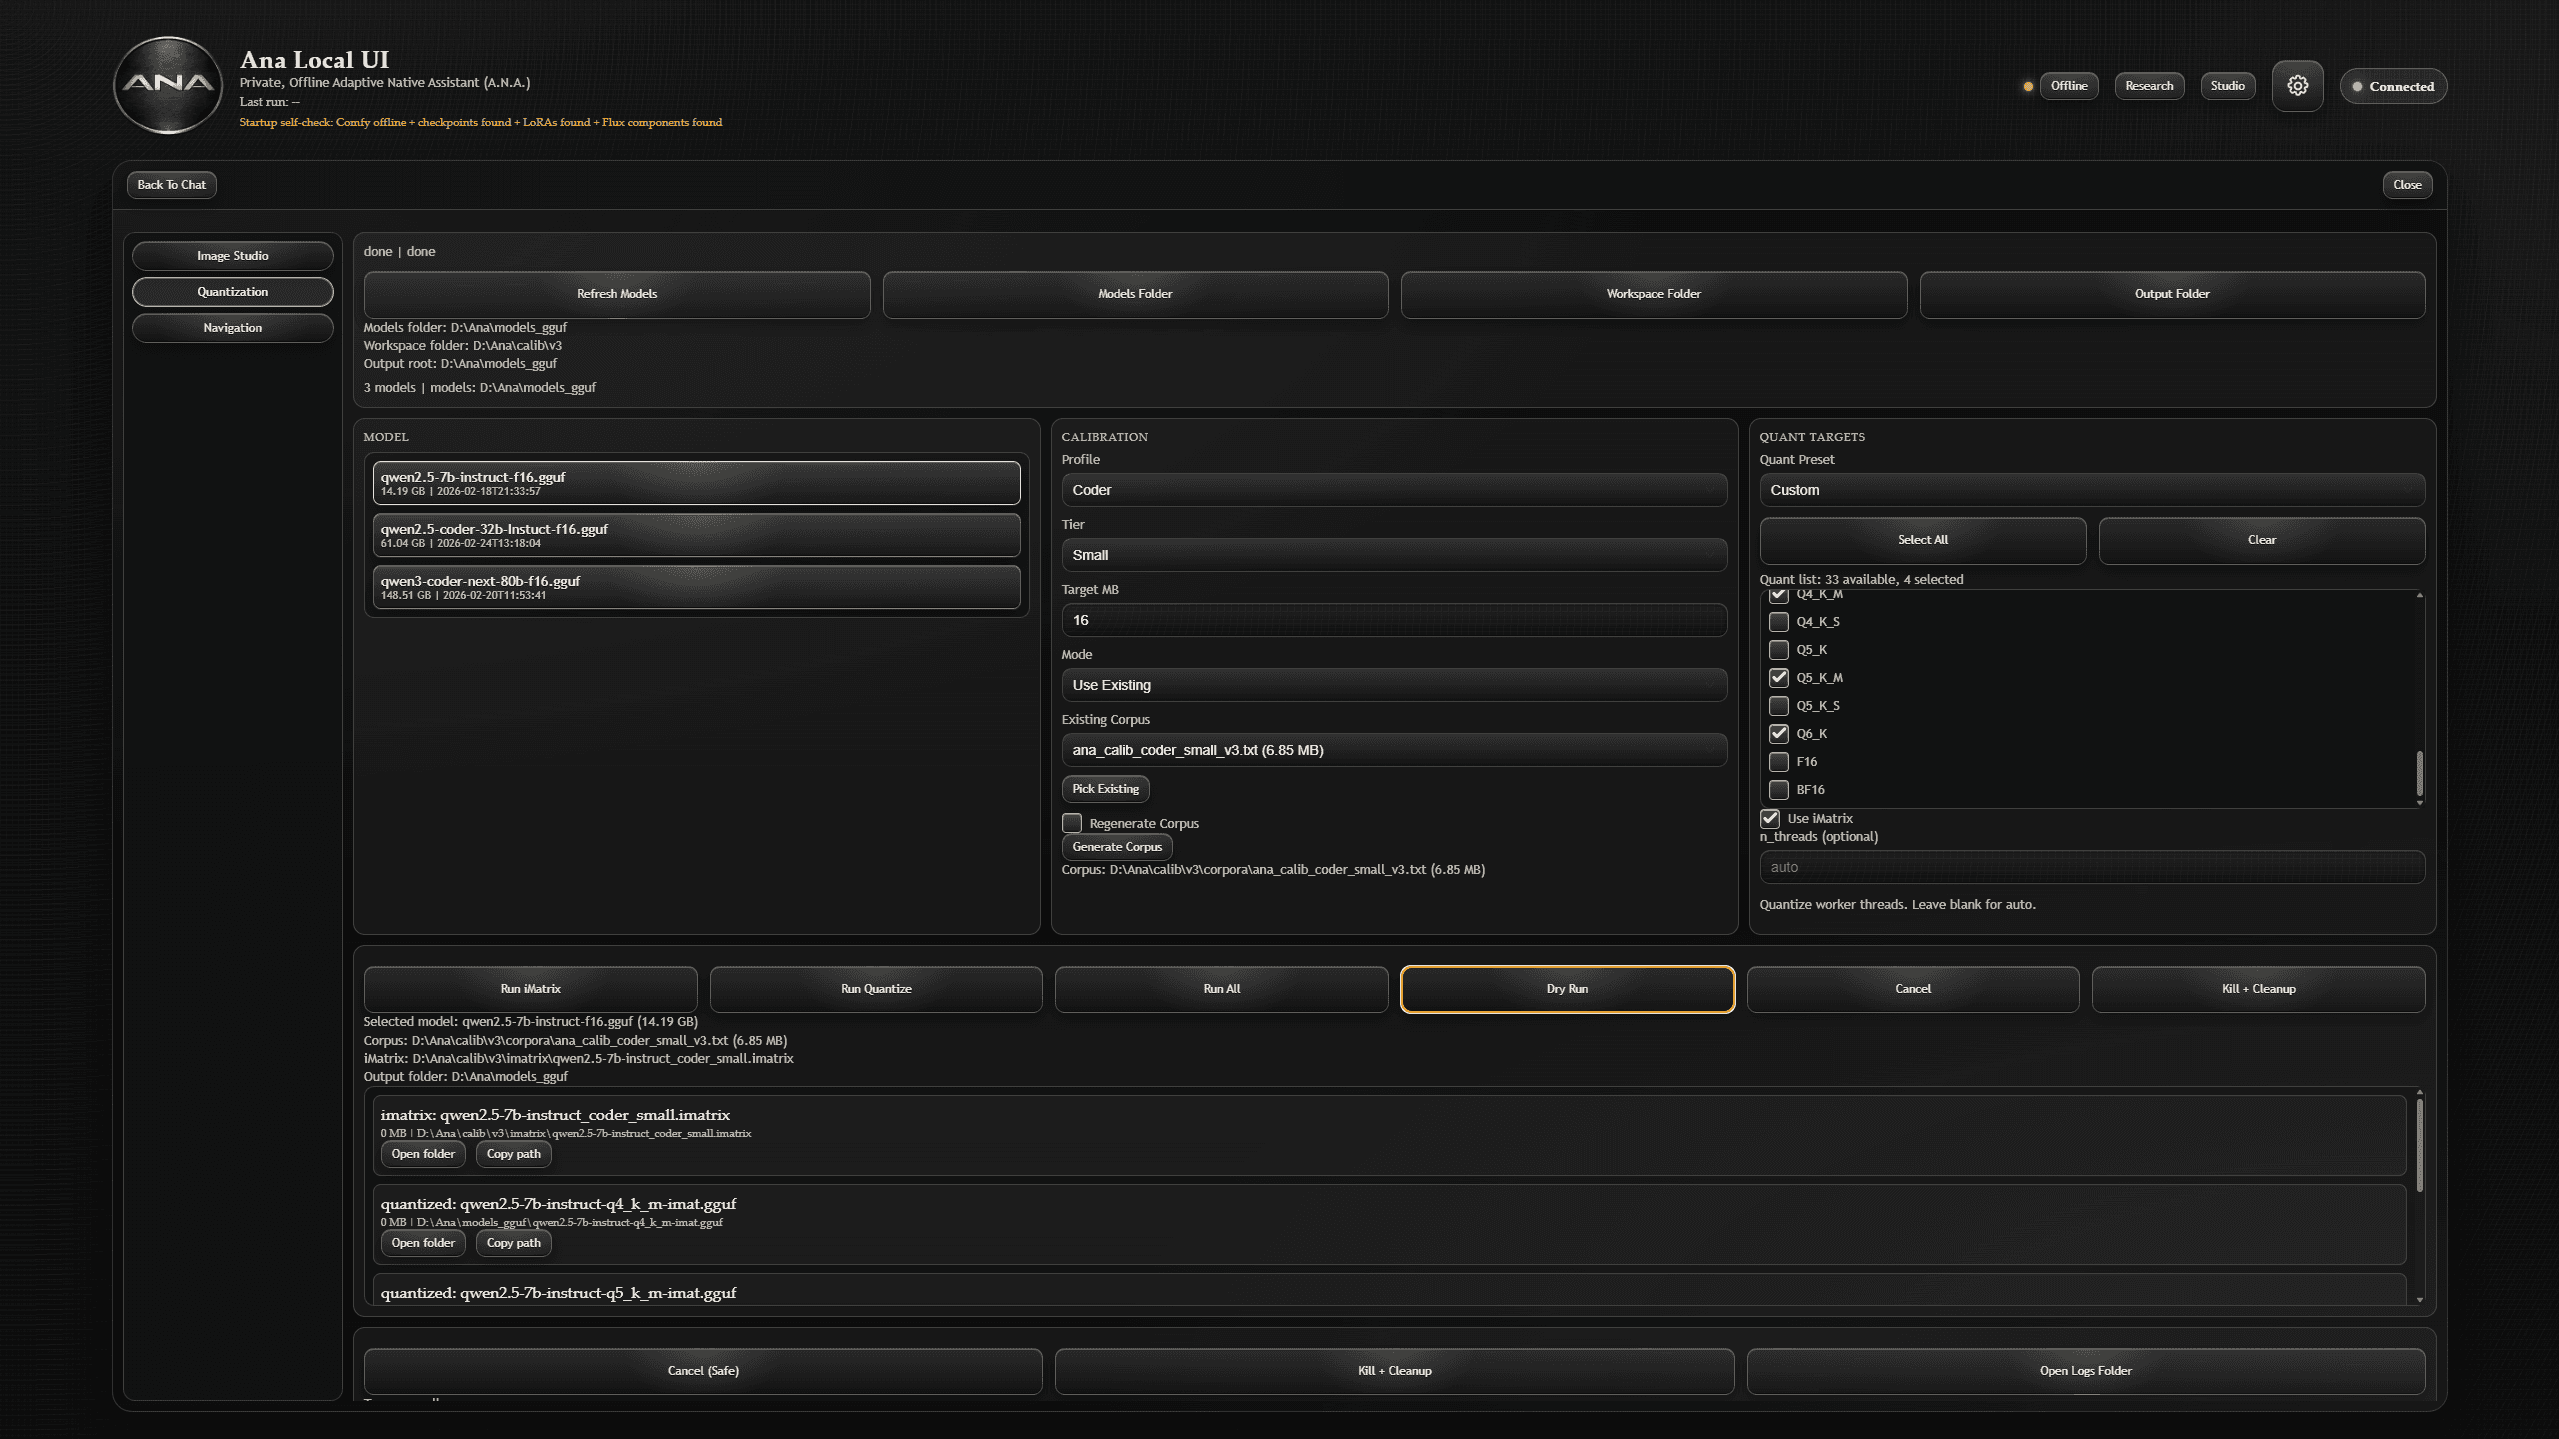Click the ANA logo
The width and height of the screenshot is (2559, 1439).
pyautogui.click(x=168, y=85)
